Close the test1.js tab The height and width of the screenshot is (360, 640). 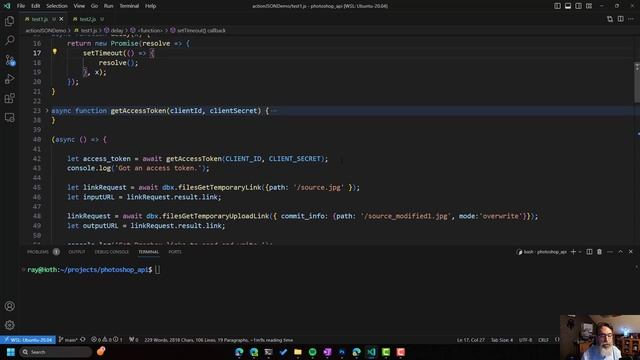tap(61, 19)
